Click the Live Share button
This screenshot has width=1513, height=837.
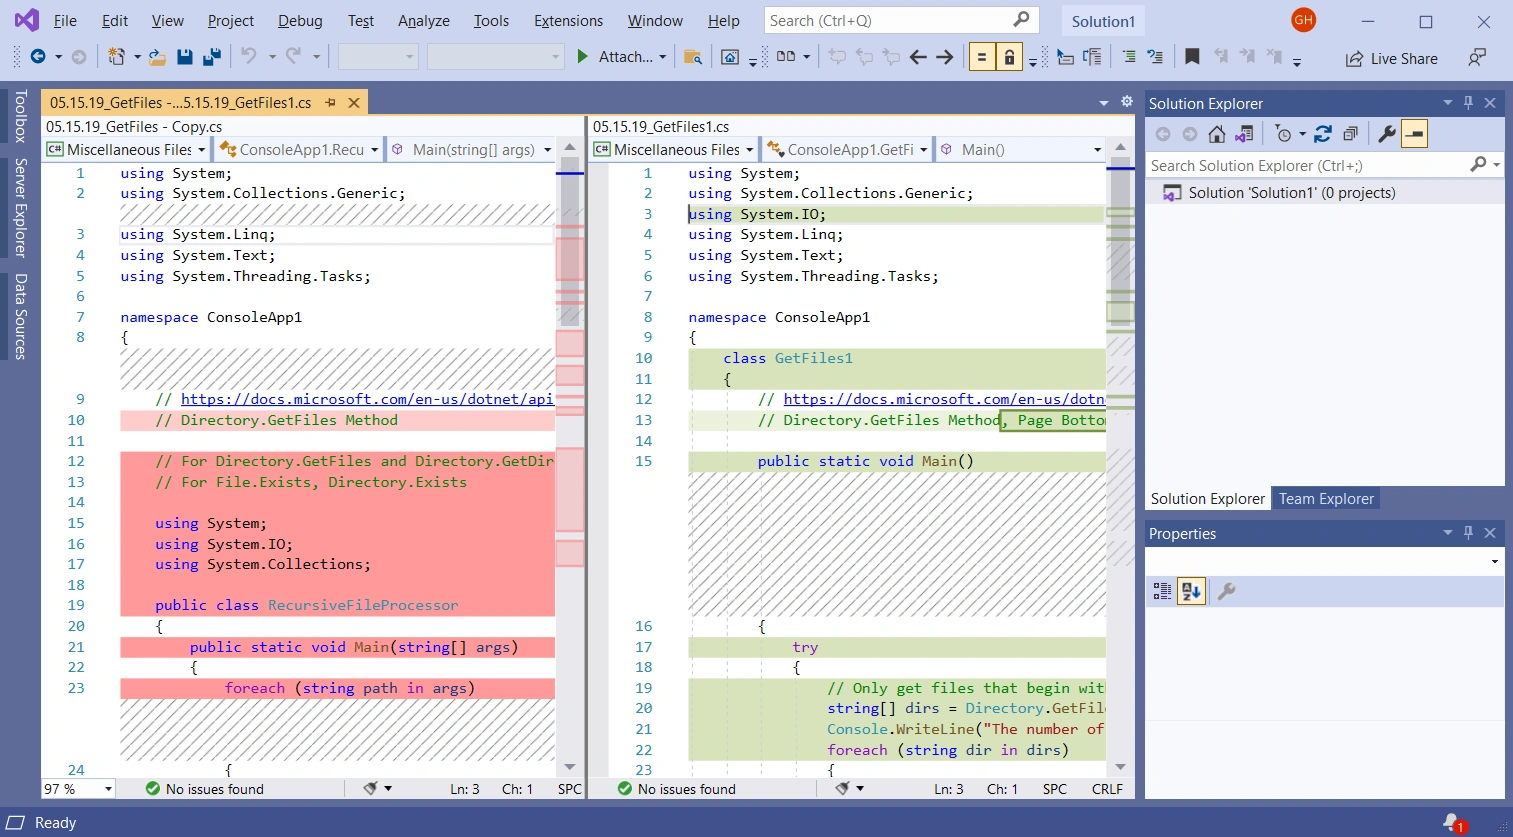pos(1391,58)
